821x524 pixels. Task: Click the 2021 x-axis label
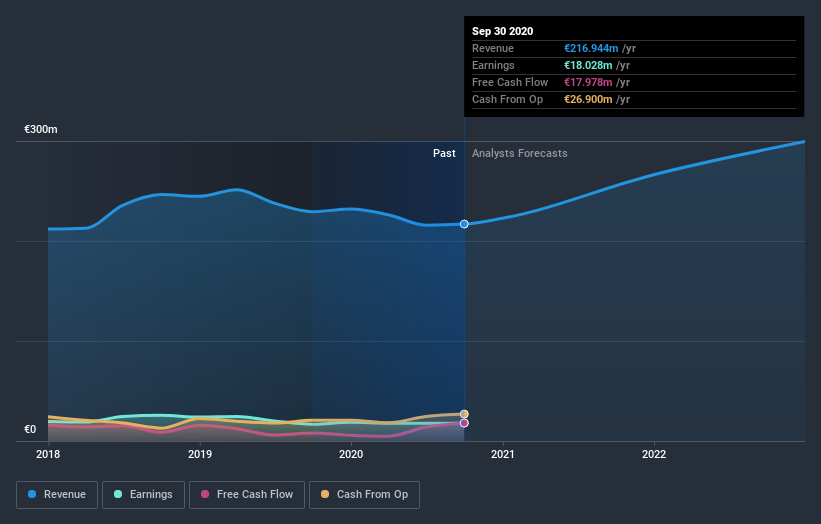click(x=503, y=454)
